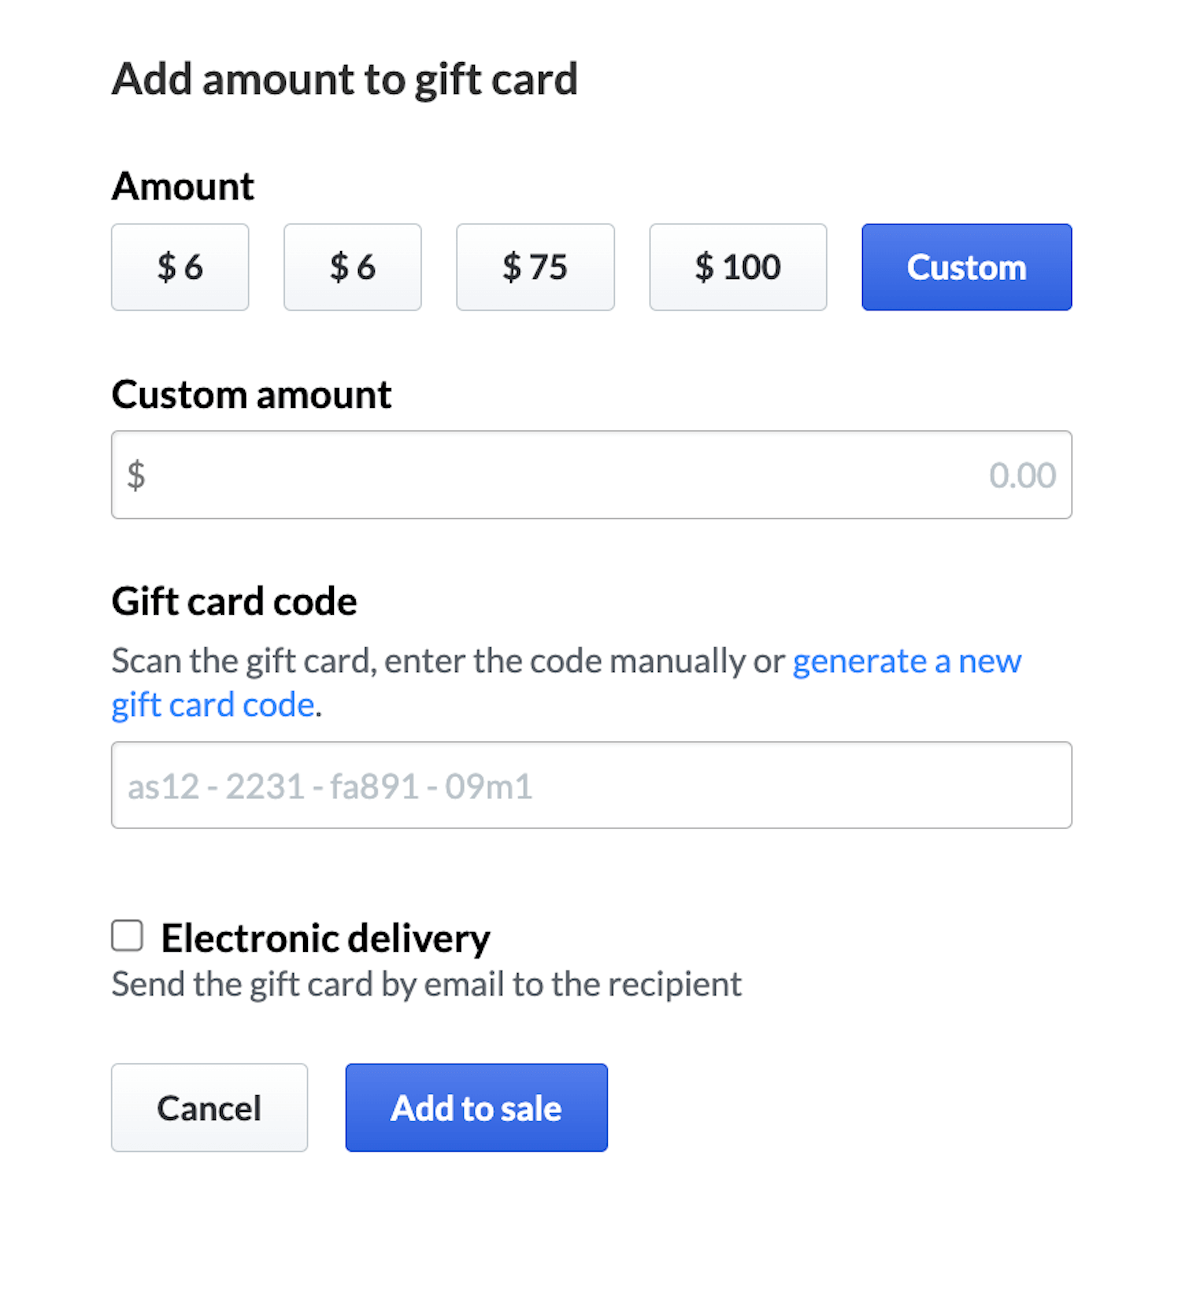Select the leftmost $ 6 amount button
The image size is (1200, 1307).
point(180,267)
